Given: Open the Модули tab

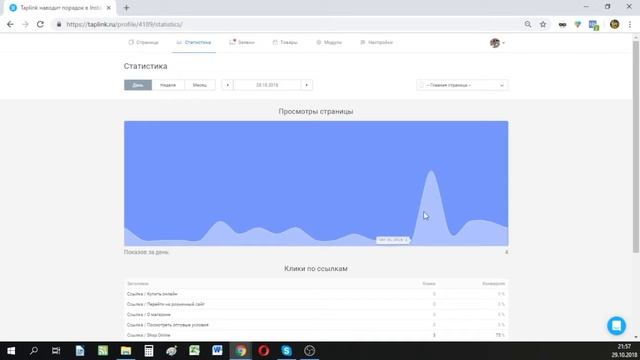Looking at the screenshot, I should 329,42.
